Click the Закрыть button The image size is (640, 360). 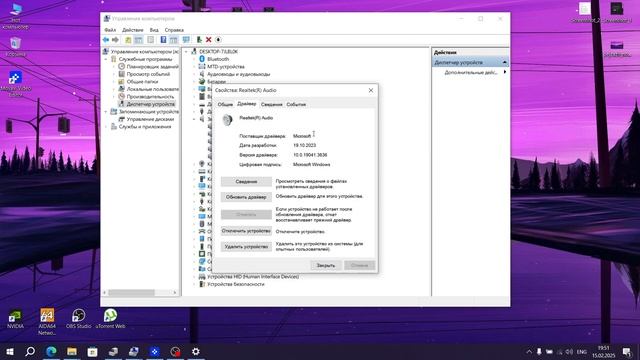coord(326,265)
